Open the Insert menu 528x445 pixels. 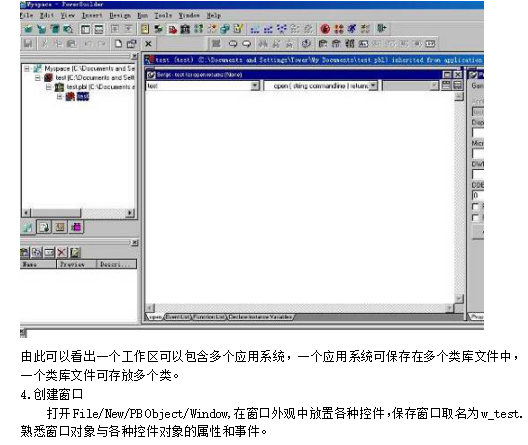tap(92, 15)
